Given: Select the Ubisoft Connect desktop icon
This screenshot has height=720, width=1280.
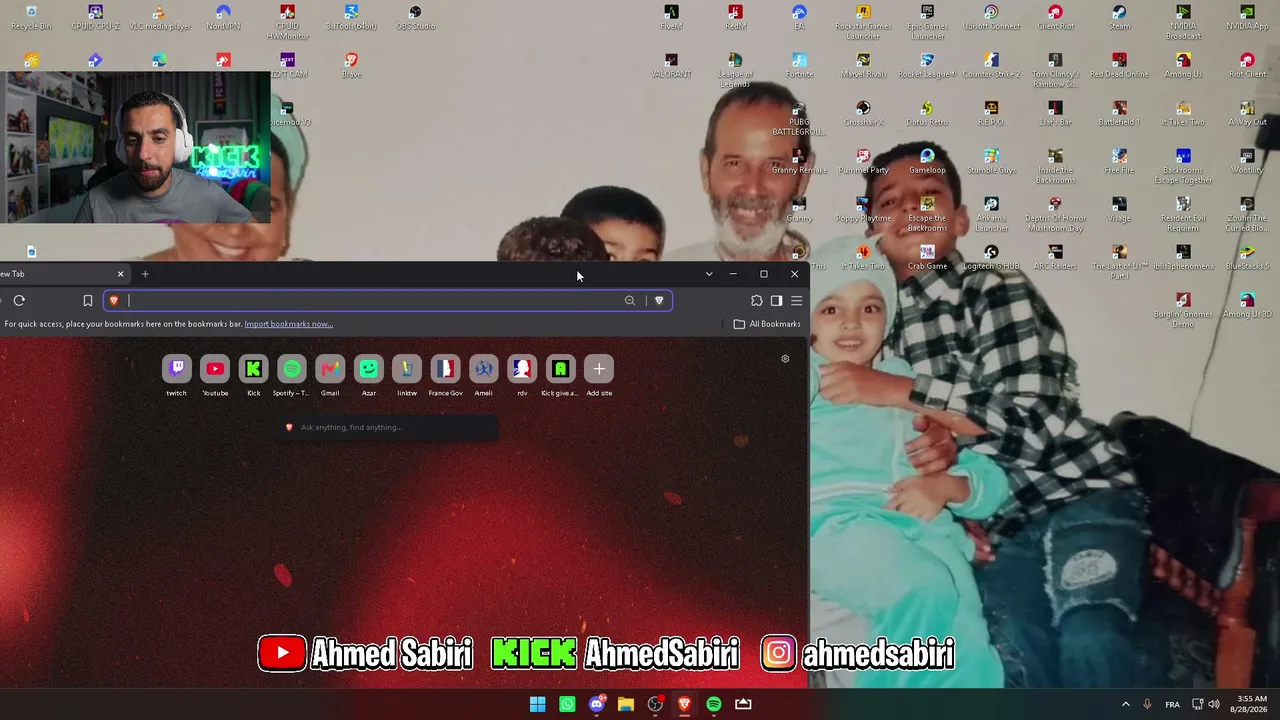Looking at the screenshot, I should [991, 17].
